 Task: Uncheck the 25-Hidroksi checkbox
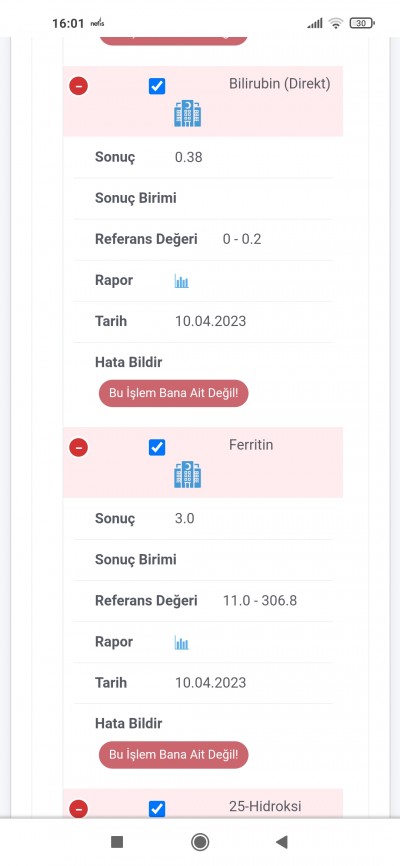[157, 809]
